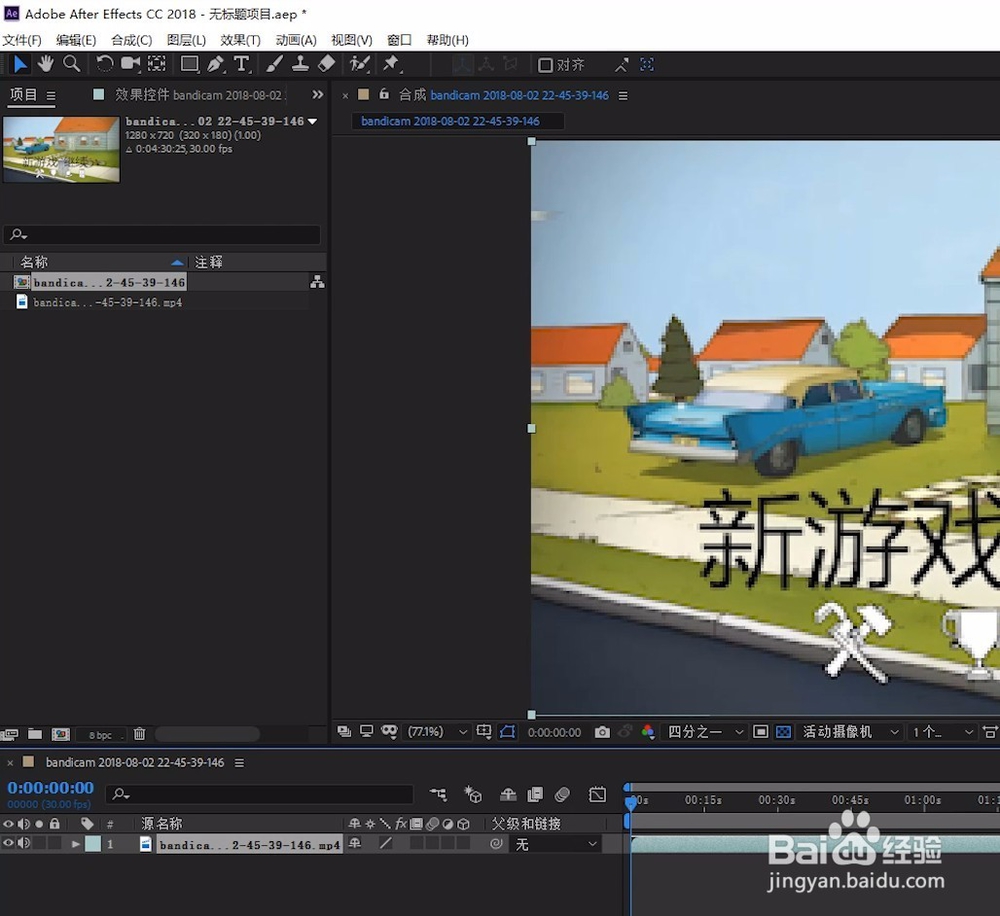The width and height of the screenshot is (1000, 916).
Task: Toggle the solo switch for layer 1
Action: click(40, 843)
